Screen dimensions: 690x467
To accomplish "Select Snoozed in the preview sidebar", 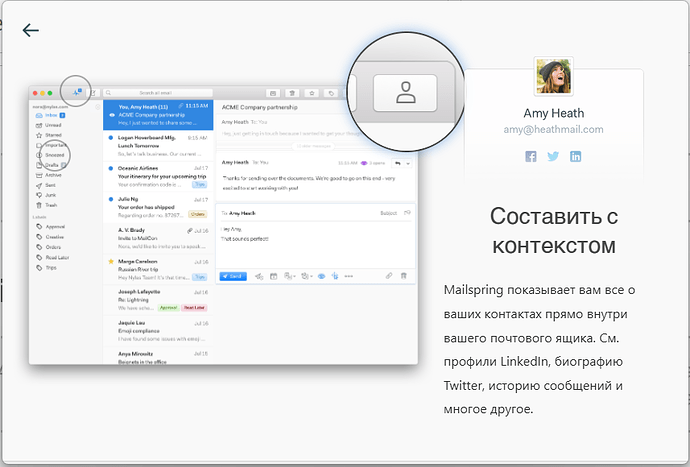I will click(50, 155).
